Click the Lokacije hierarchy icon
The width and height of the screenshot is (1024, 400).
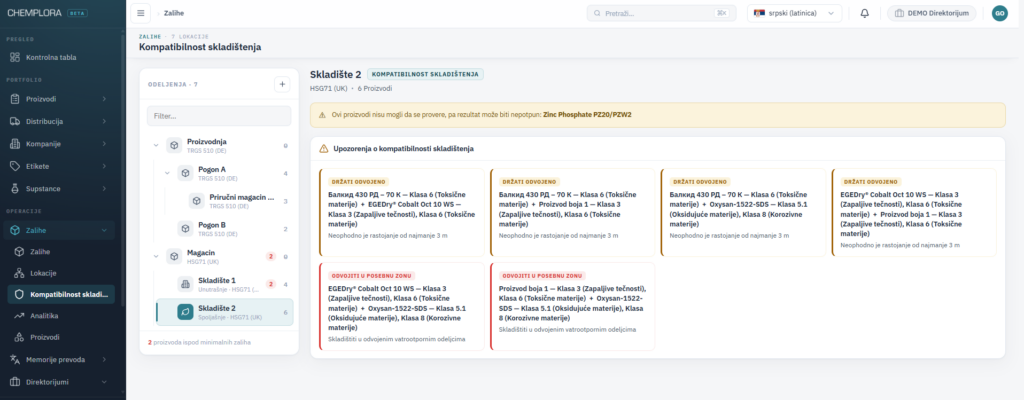[x=19, y=273]
